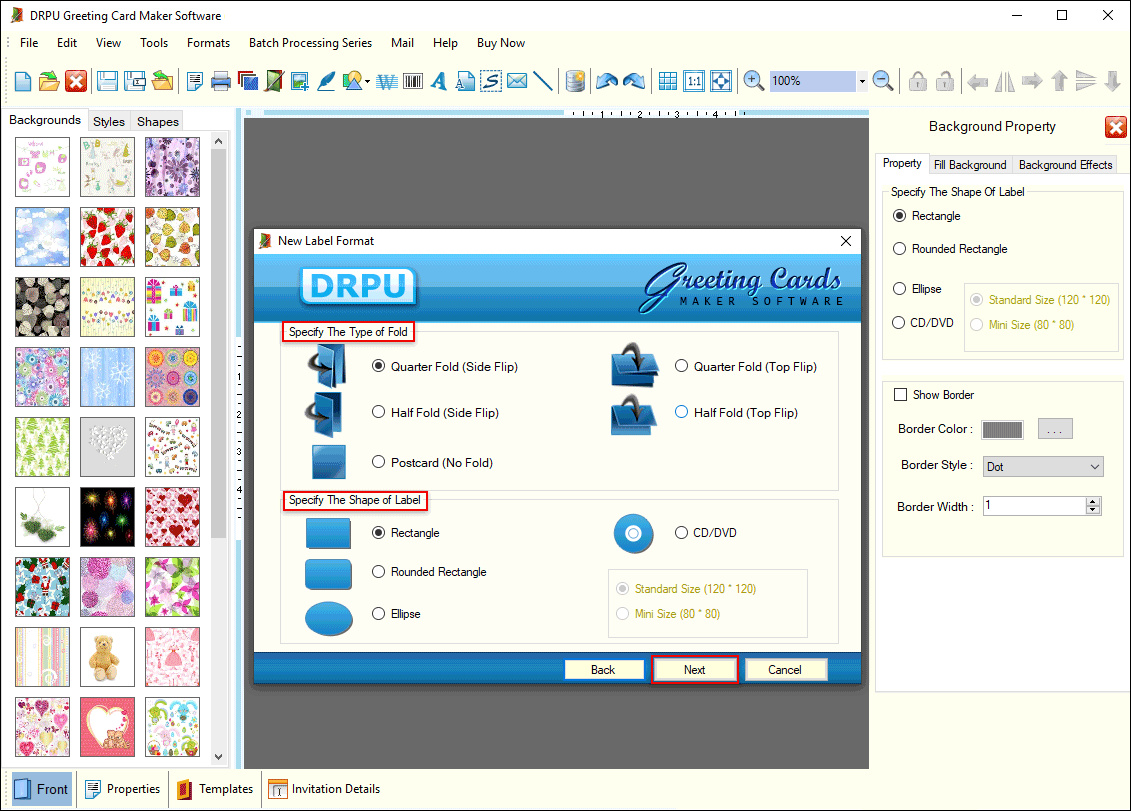1131x811 pixels.
Task: Choose Rounded Rectangle shape in dialog
Action: 378,571
